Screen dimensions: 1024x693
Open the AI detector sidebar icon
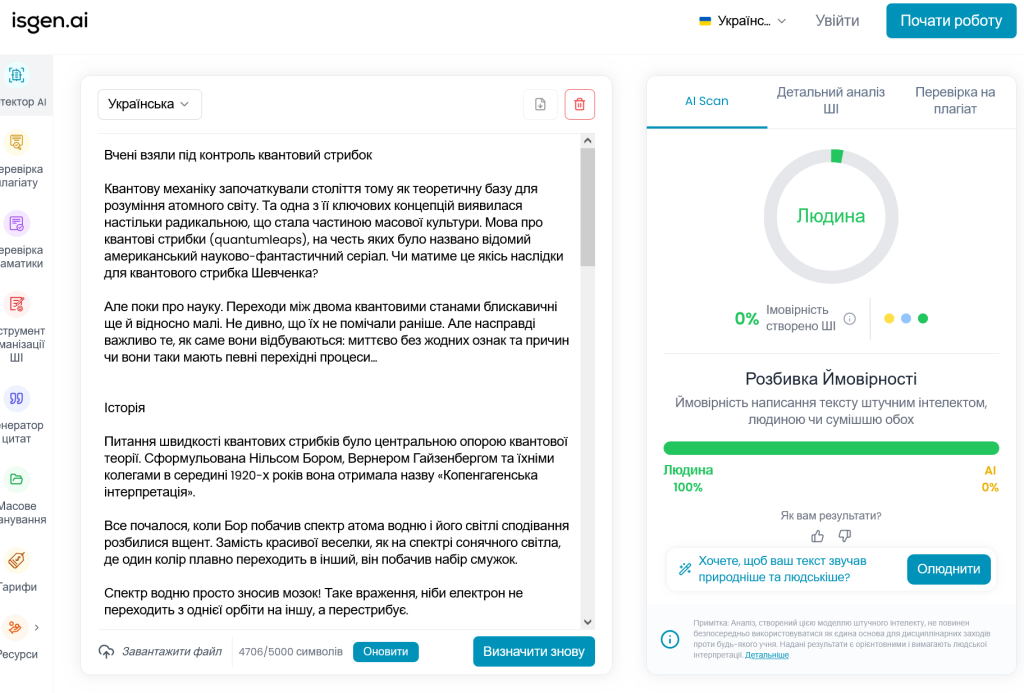16,75
